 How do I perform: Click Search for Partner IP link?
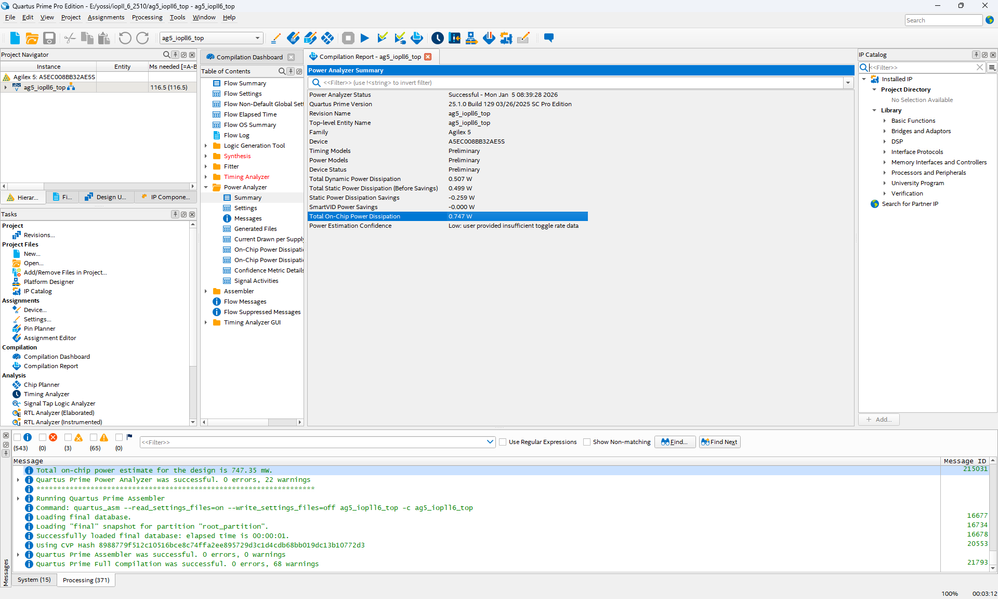908,204
